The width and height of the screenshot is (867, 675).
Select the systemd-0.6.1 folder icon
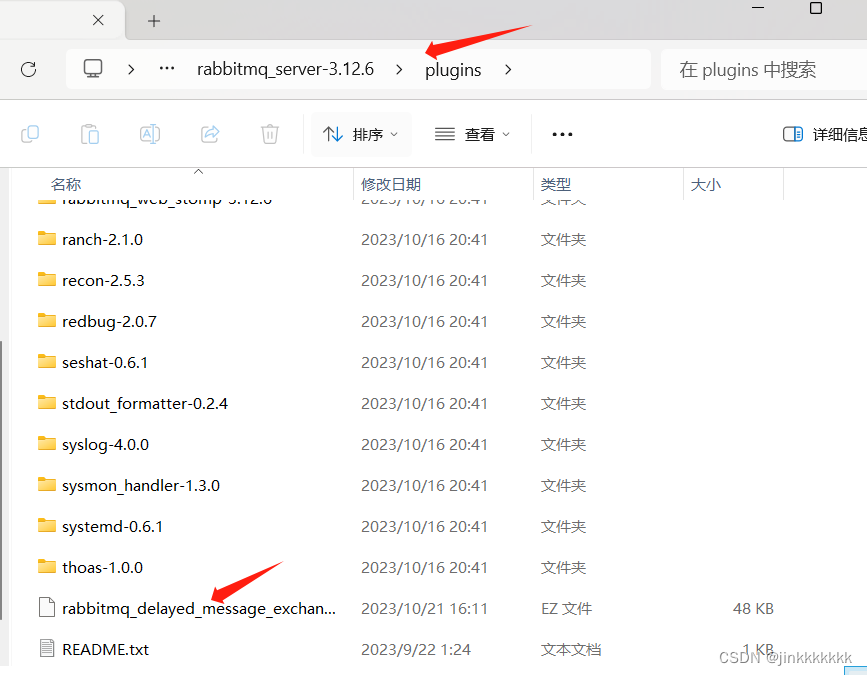(47, 525)
